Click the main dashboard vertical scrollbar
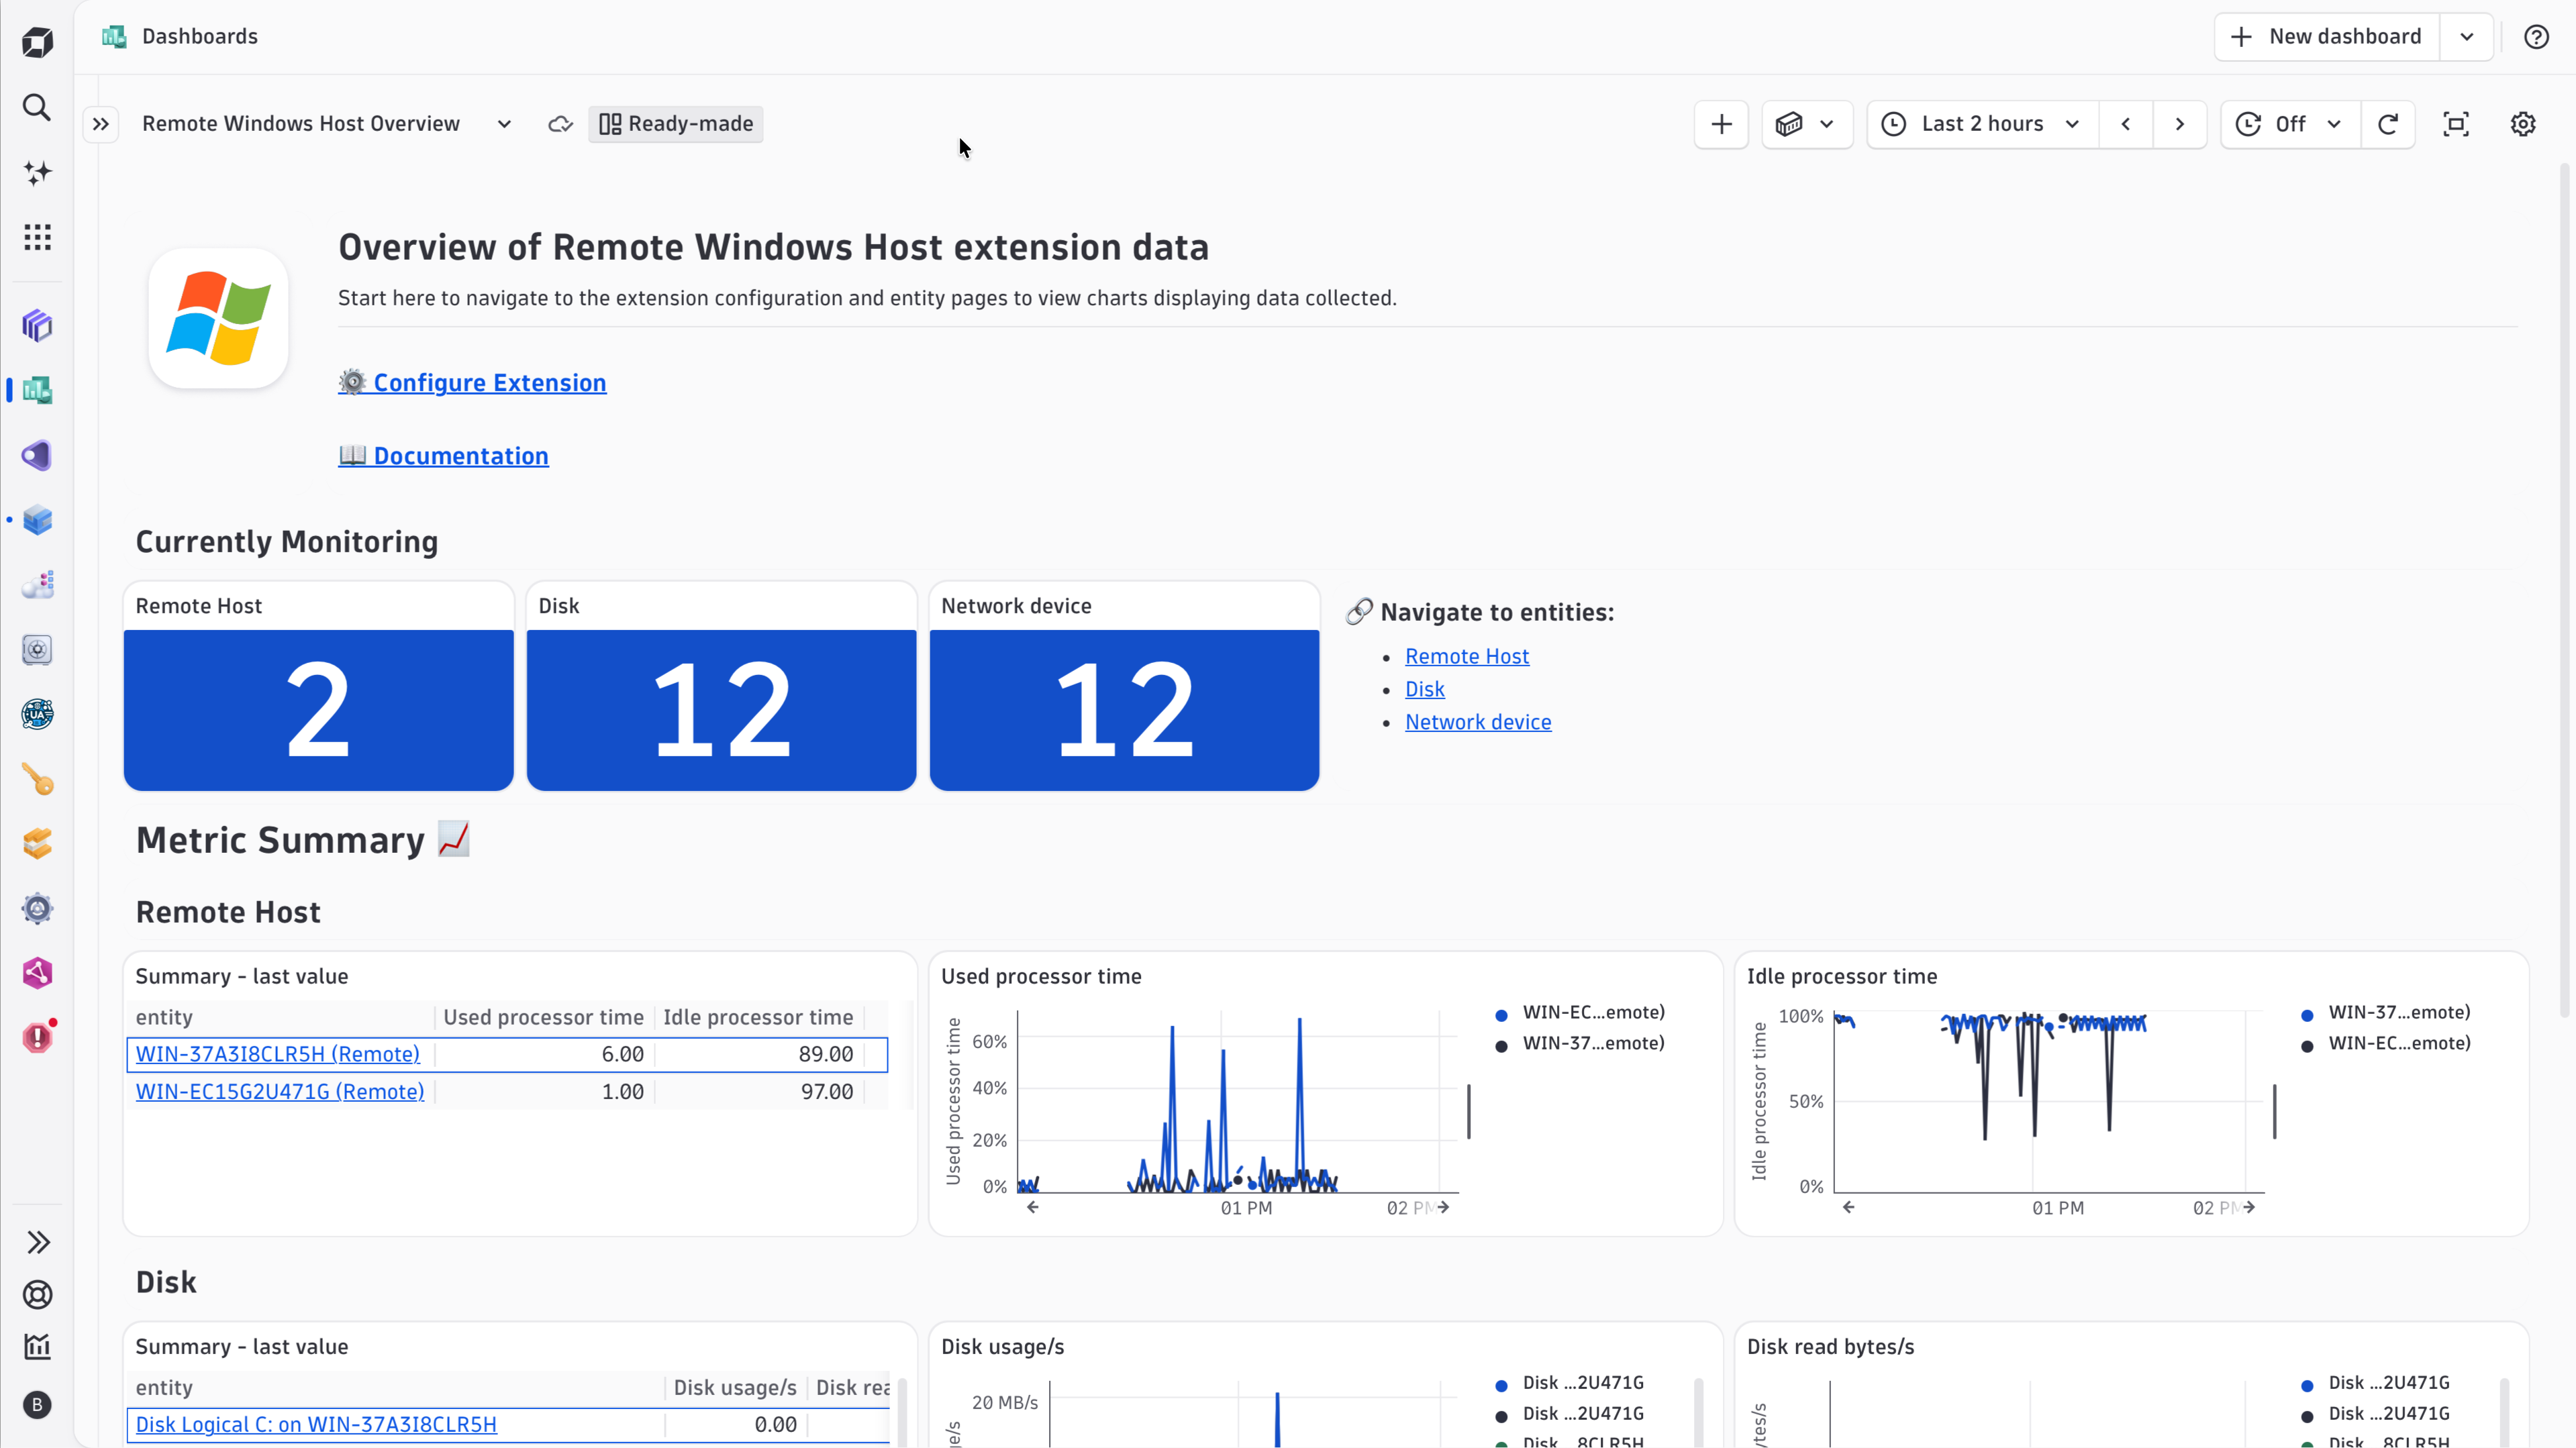 (2565, 590)
